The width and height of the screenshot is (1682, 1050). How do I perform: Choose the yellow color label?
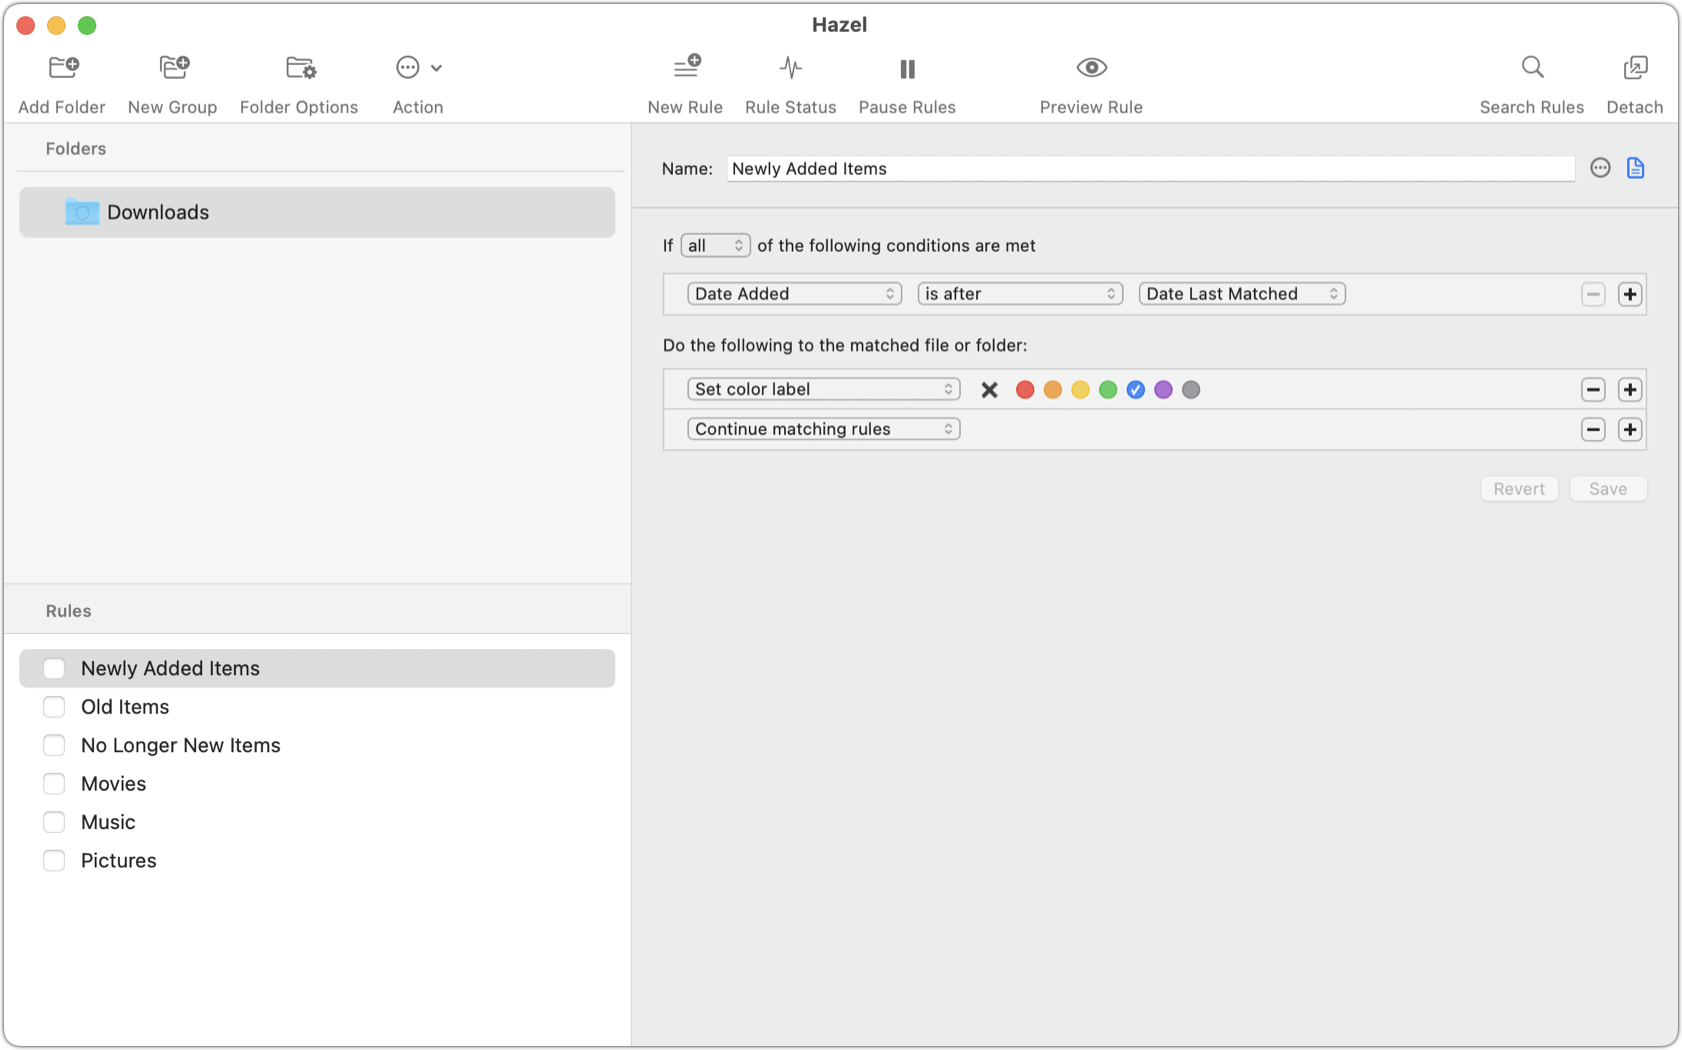[x=1080, y=390]
